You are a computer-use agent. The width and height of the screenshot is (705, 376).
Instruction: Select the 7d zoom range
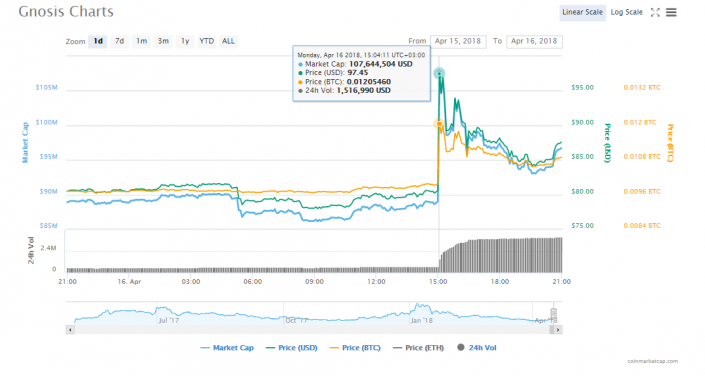119,41
